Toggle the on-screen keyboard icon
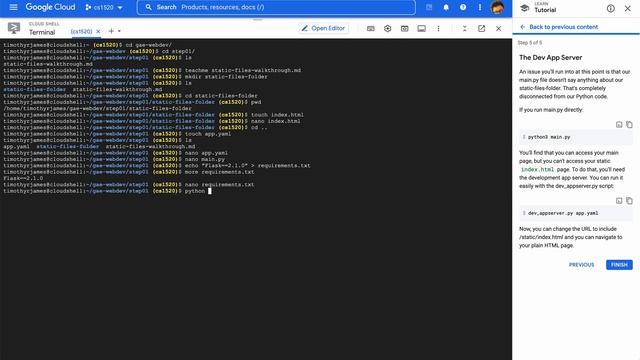Image resolution: width=640 pixels, height=360 pixels. (371, 29)
